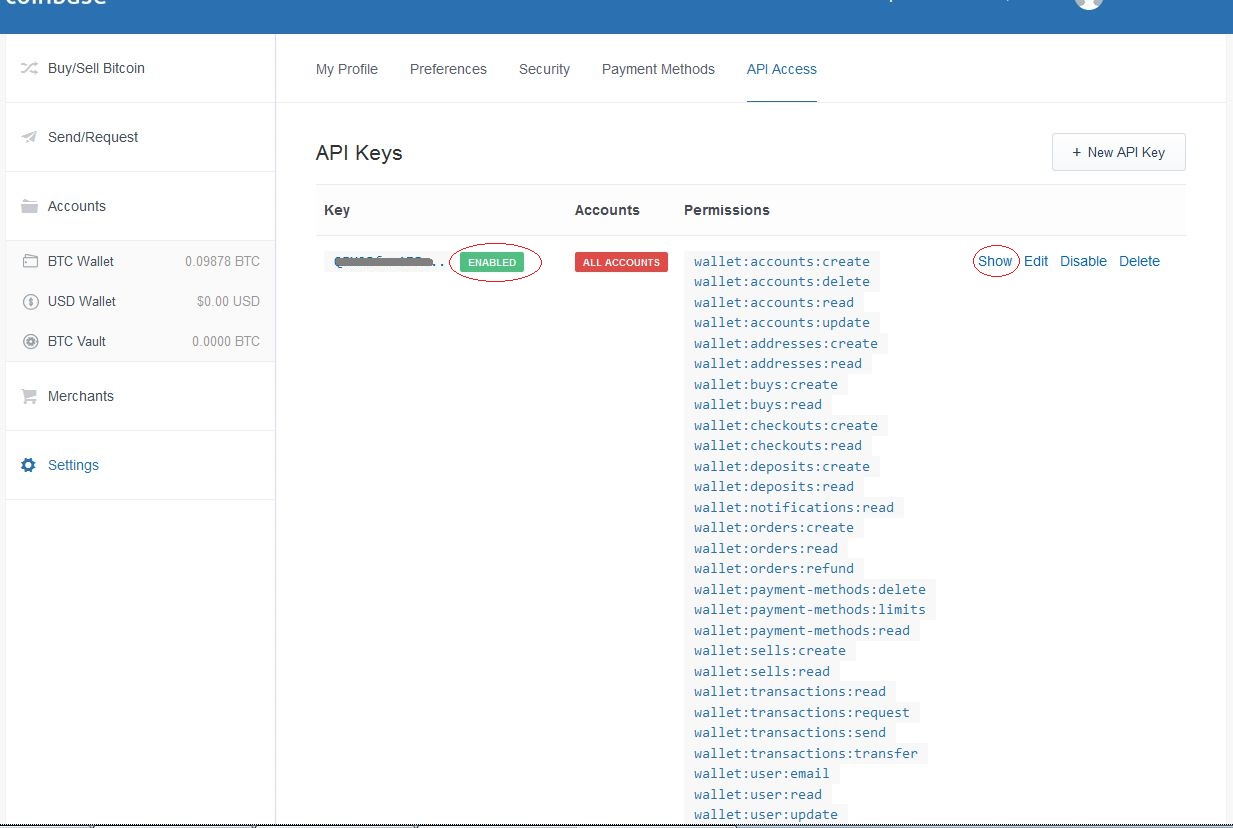Click the Show link for the API key

pos(995,261)
